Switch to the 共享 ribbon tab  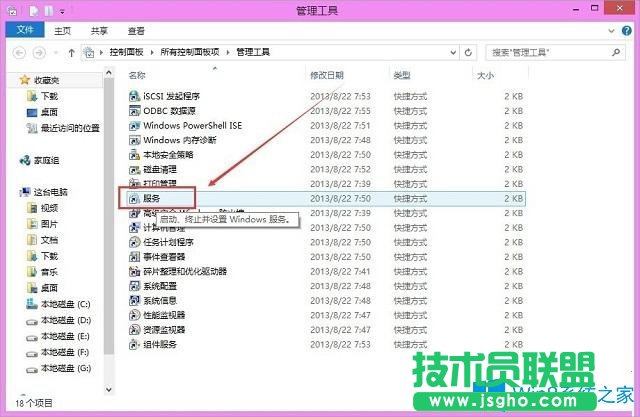pos(99,31)
